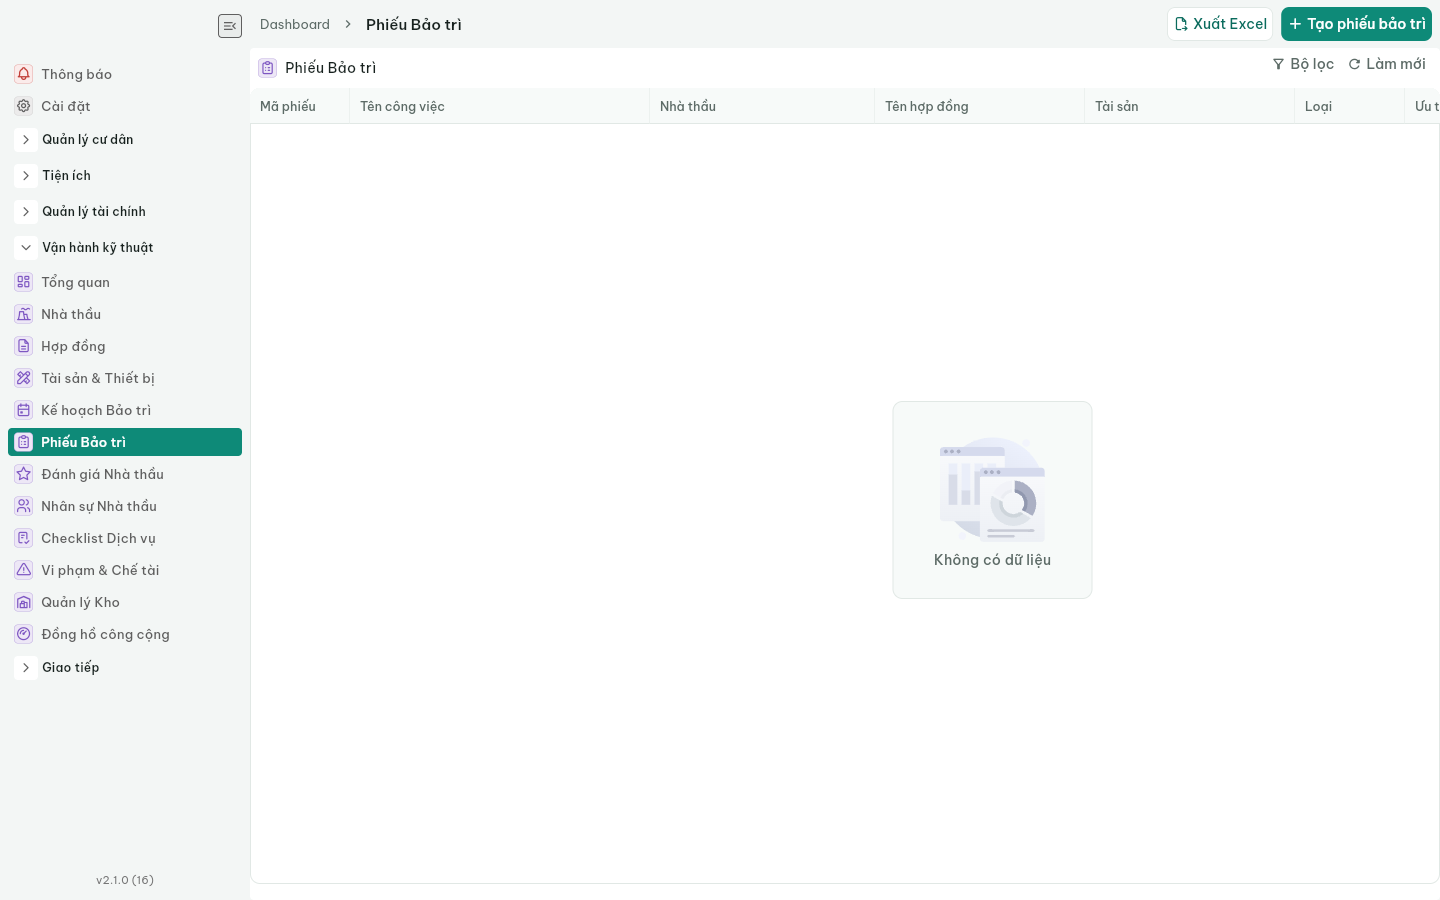Expand the Giao tiếp section

pyautogui.click(x=26, y=668)
